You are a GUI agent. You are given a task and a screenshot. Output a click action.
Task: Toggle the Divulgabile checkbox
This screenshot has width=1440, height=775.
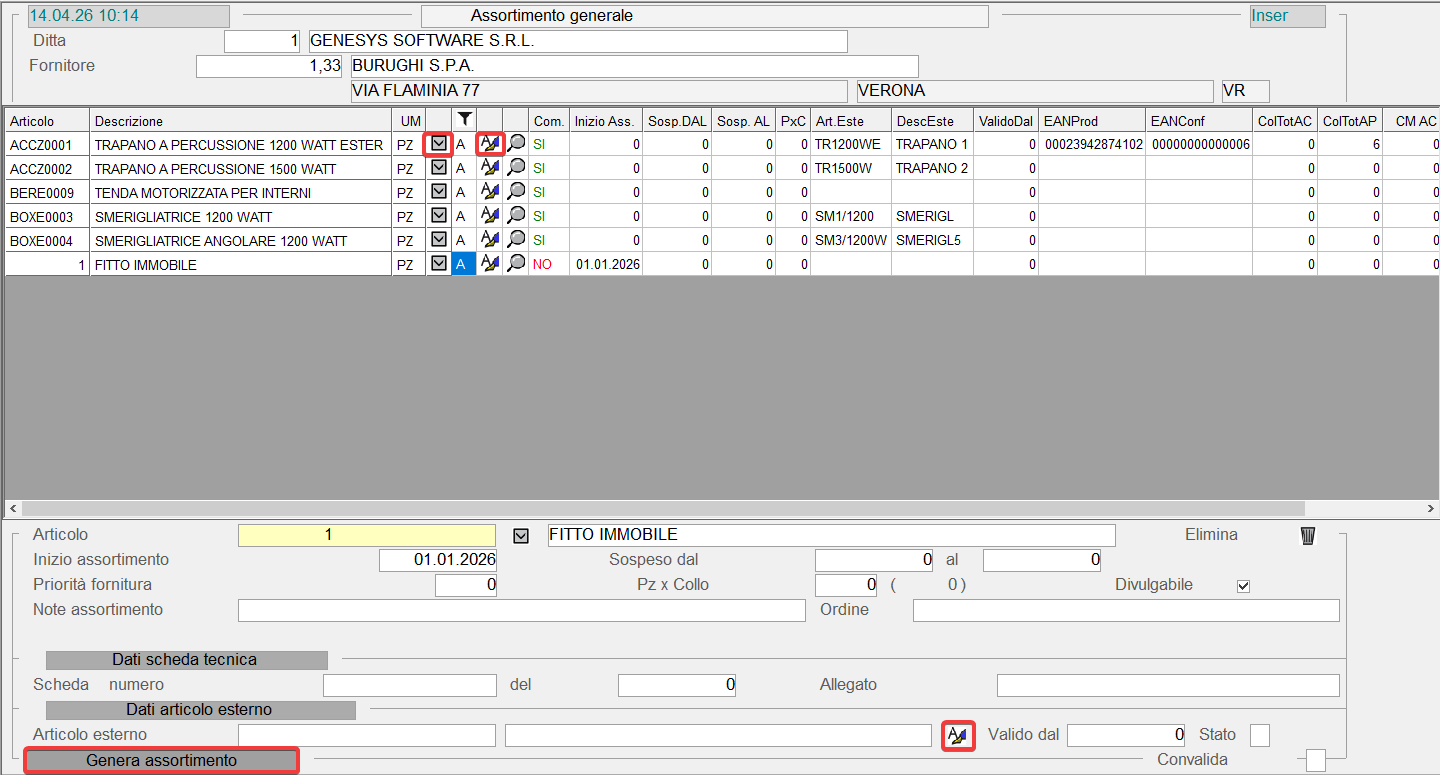tap(1243, 586)
